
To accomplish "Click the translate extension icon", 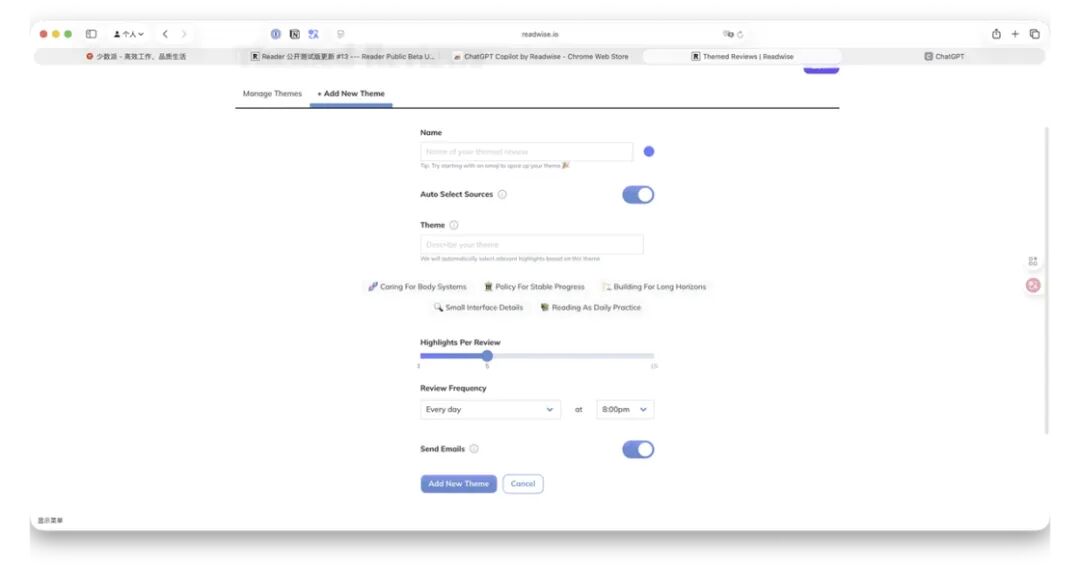I will [x=313, y=34].
